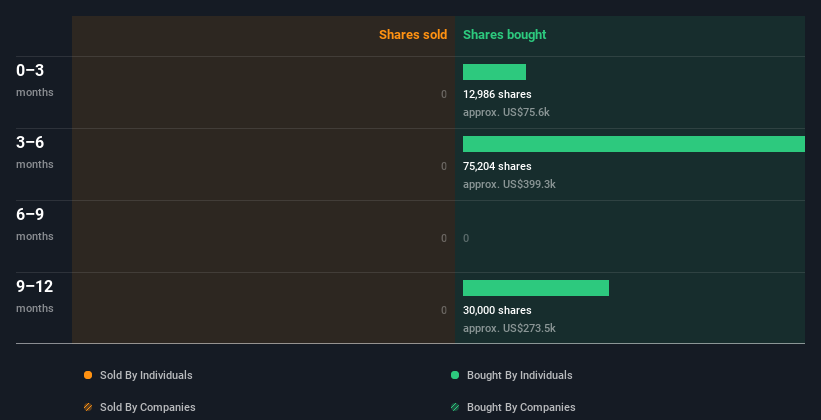The height and width of the screenshot is (420, 821).
Task: Click the approx. US$399.3k amount
Action: [509, 184]
